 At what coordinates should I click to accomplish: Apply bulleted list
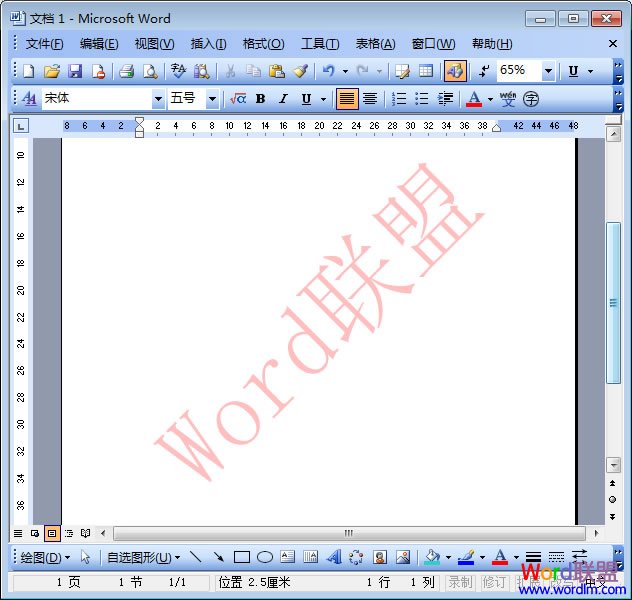[x=422, y=99]
